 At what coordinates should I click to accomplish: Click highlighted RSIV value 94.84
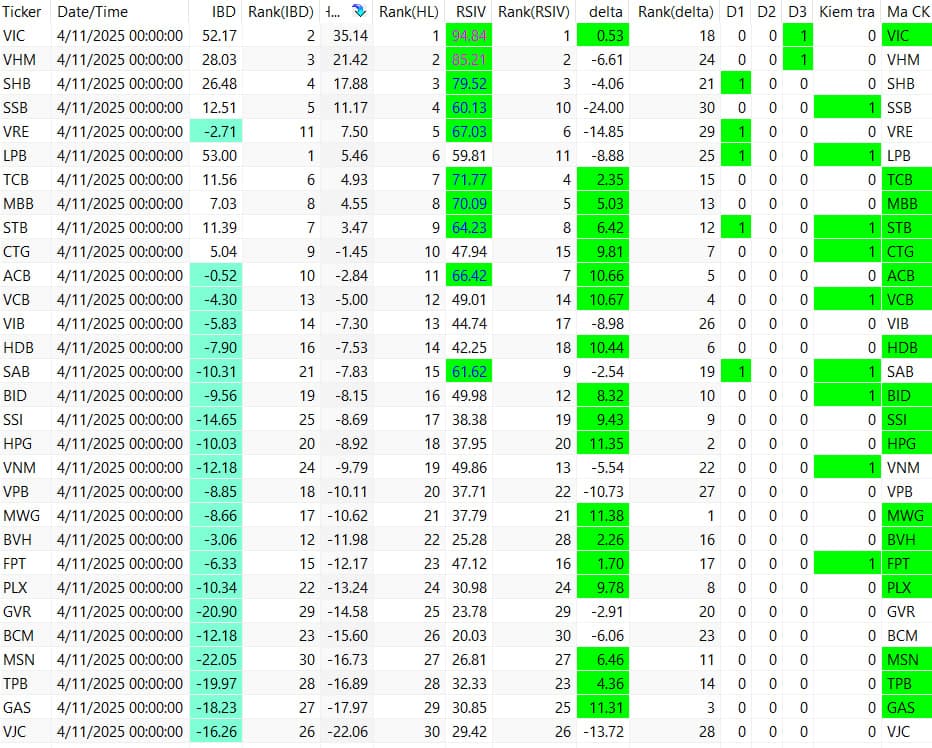coord(469,36)
